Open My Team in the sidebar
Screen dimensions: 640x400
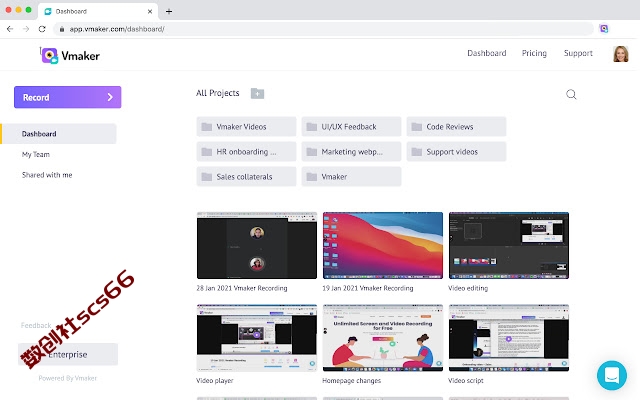tap(36, 154)
